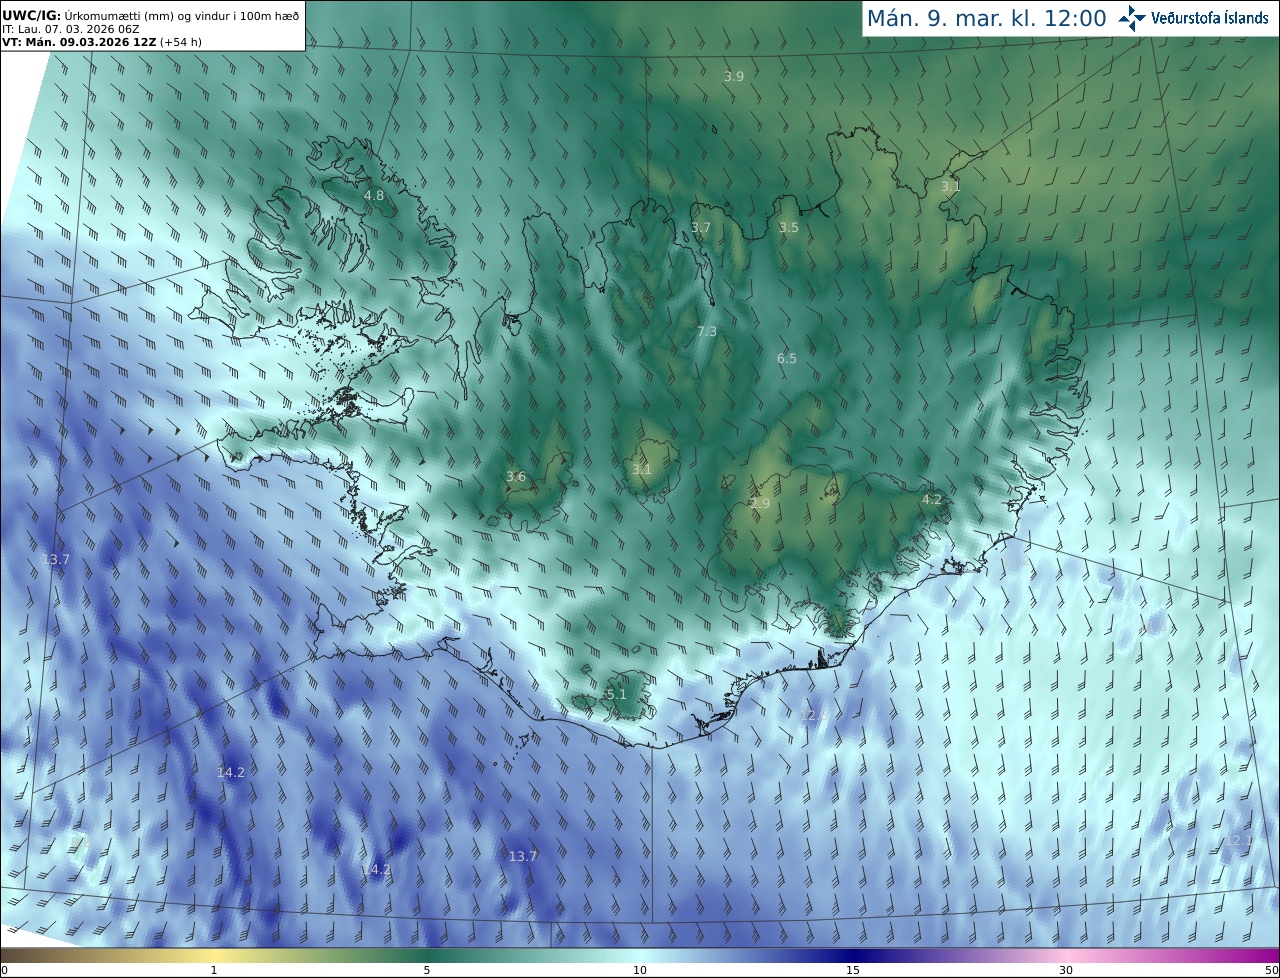
Task: Click the 7.3 value label
Action: click(x=707, y=331)
